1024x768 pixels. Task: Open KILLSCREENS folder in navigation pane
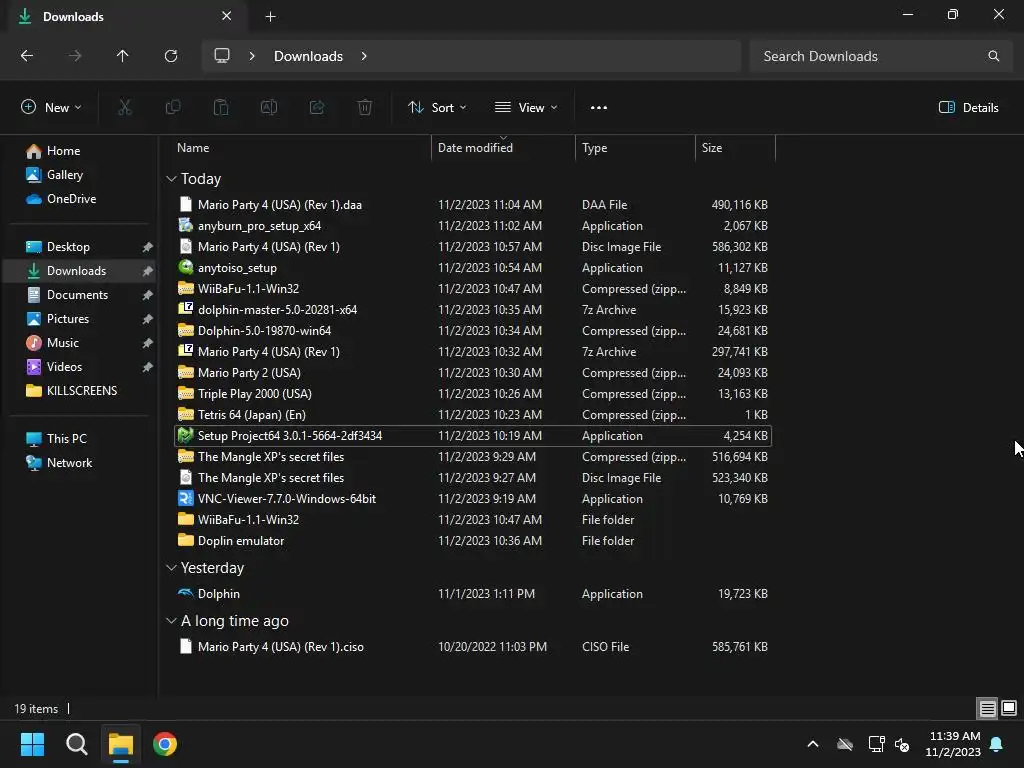(82, 391)
